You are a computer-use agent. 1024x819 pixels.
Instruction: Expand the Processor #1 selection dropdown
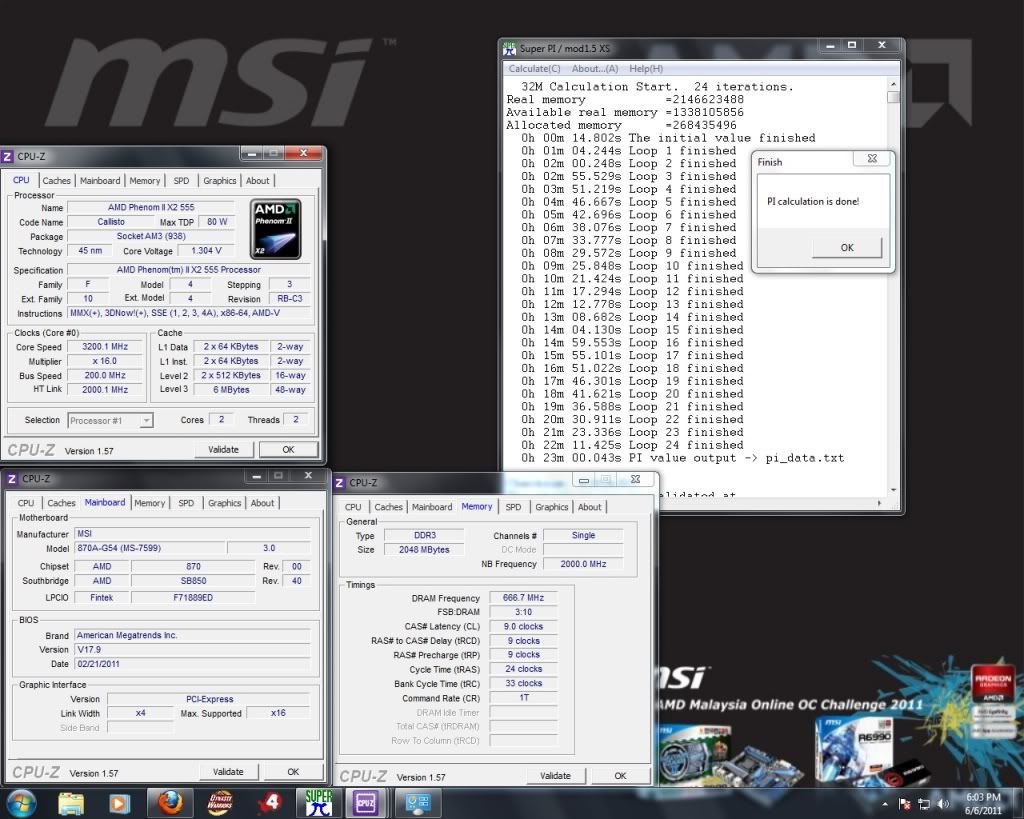click(146, 421)
